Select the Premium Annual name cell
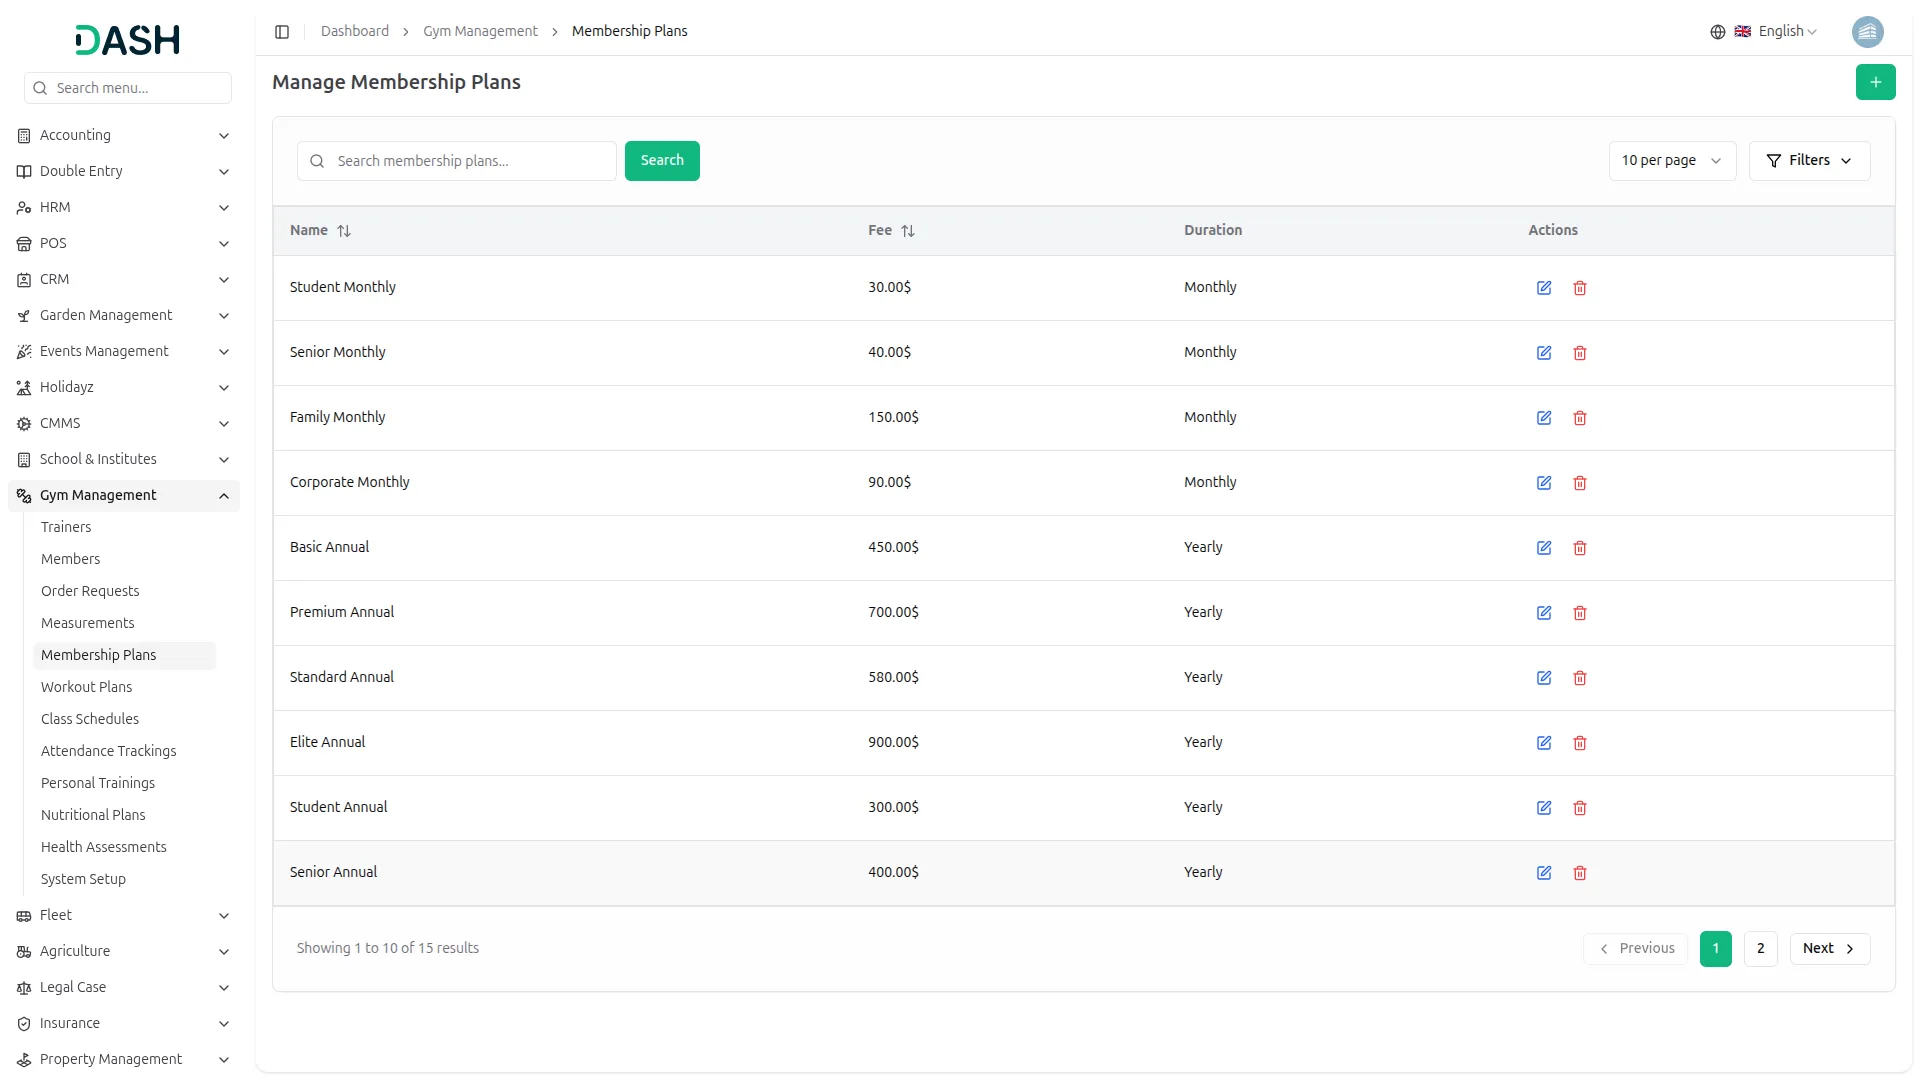 pyautogui.click(x=342, y=613)
